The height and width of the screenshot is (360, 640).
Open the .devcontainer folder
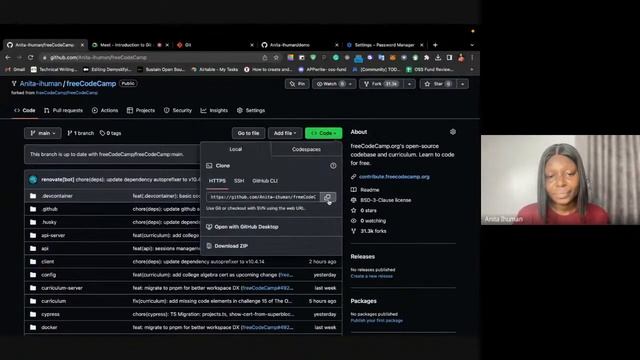(57, 196)
